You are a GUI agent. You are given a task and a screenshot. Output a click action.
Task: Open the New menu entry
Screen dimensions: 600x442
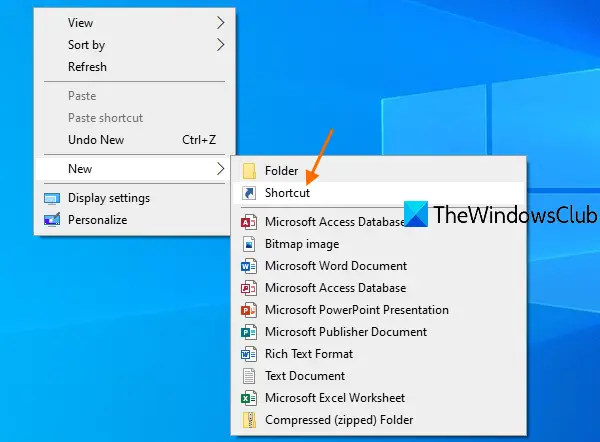[132, 169]
